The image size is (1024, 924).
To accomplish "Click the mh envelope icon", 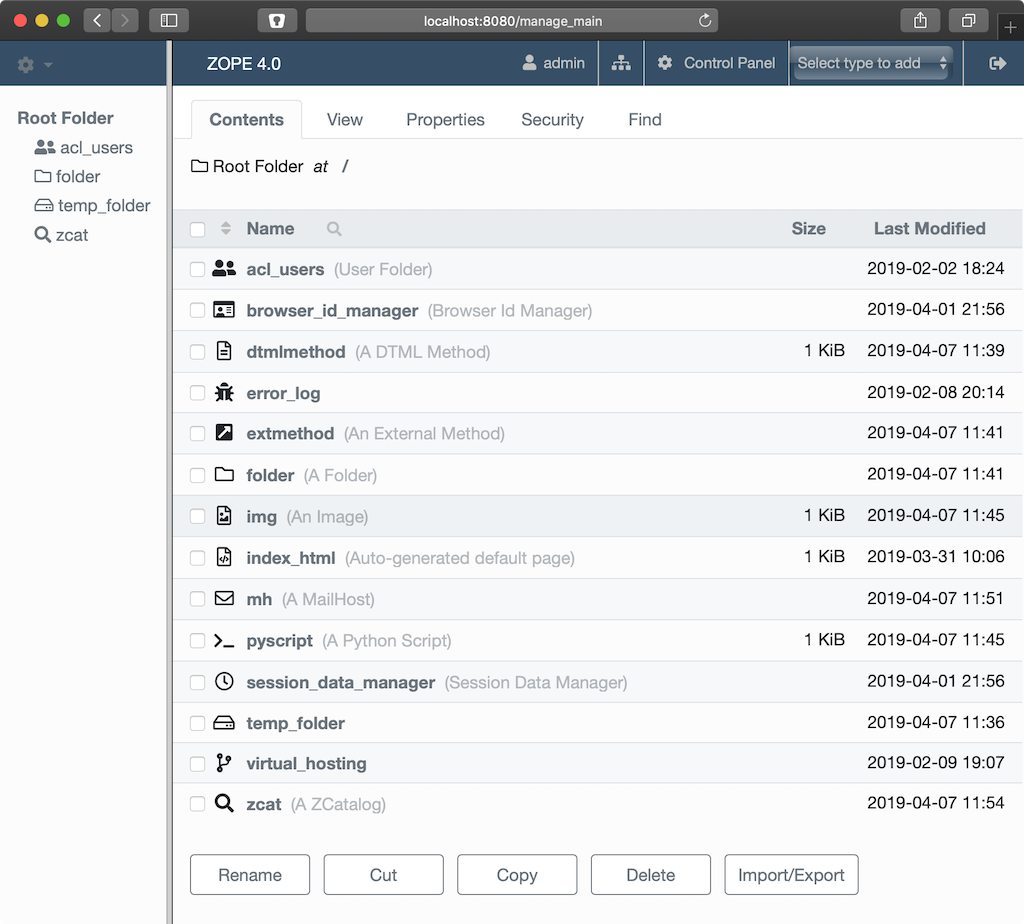I will [x=224, y=598].
